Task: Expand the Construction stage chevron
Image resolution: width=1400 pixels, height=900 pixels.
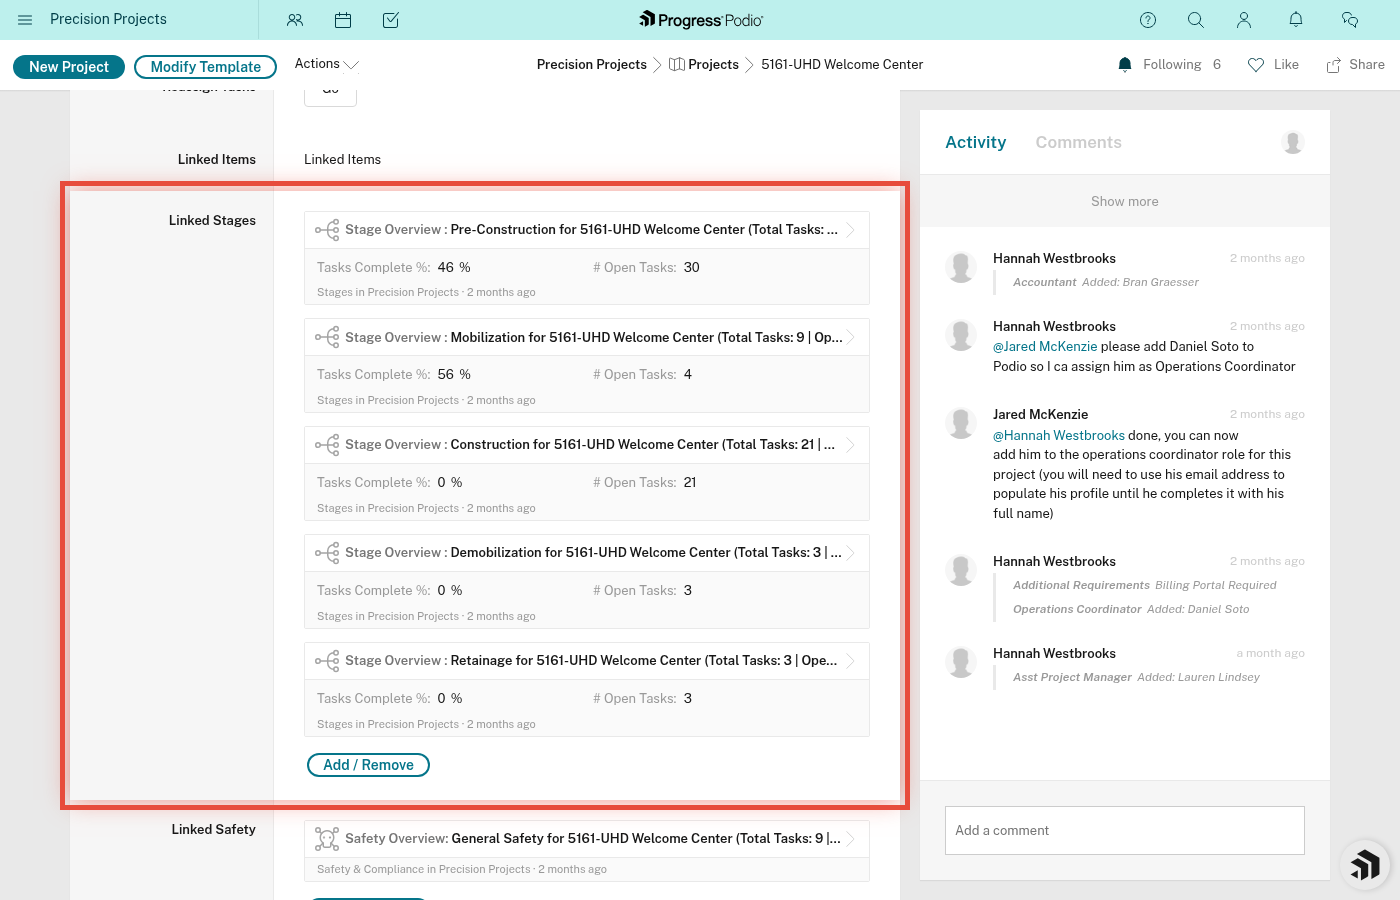Action: point(851,445)
